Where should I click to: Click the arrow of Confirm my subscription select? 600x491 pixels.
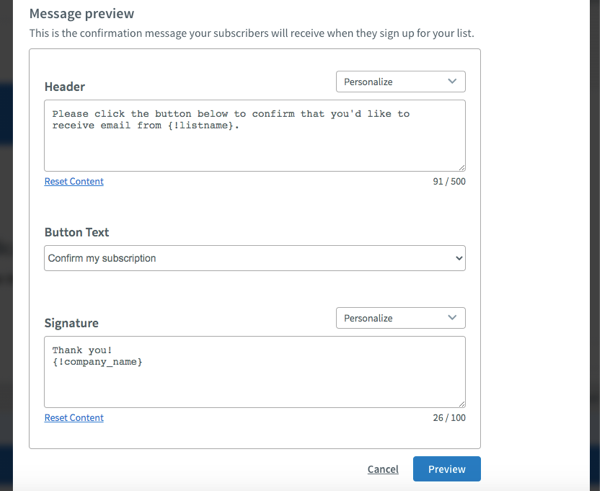click(x=459, y=258)
